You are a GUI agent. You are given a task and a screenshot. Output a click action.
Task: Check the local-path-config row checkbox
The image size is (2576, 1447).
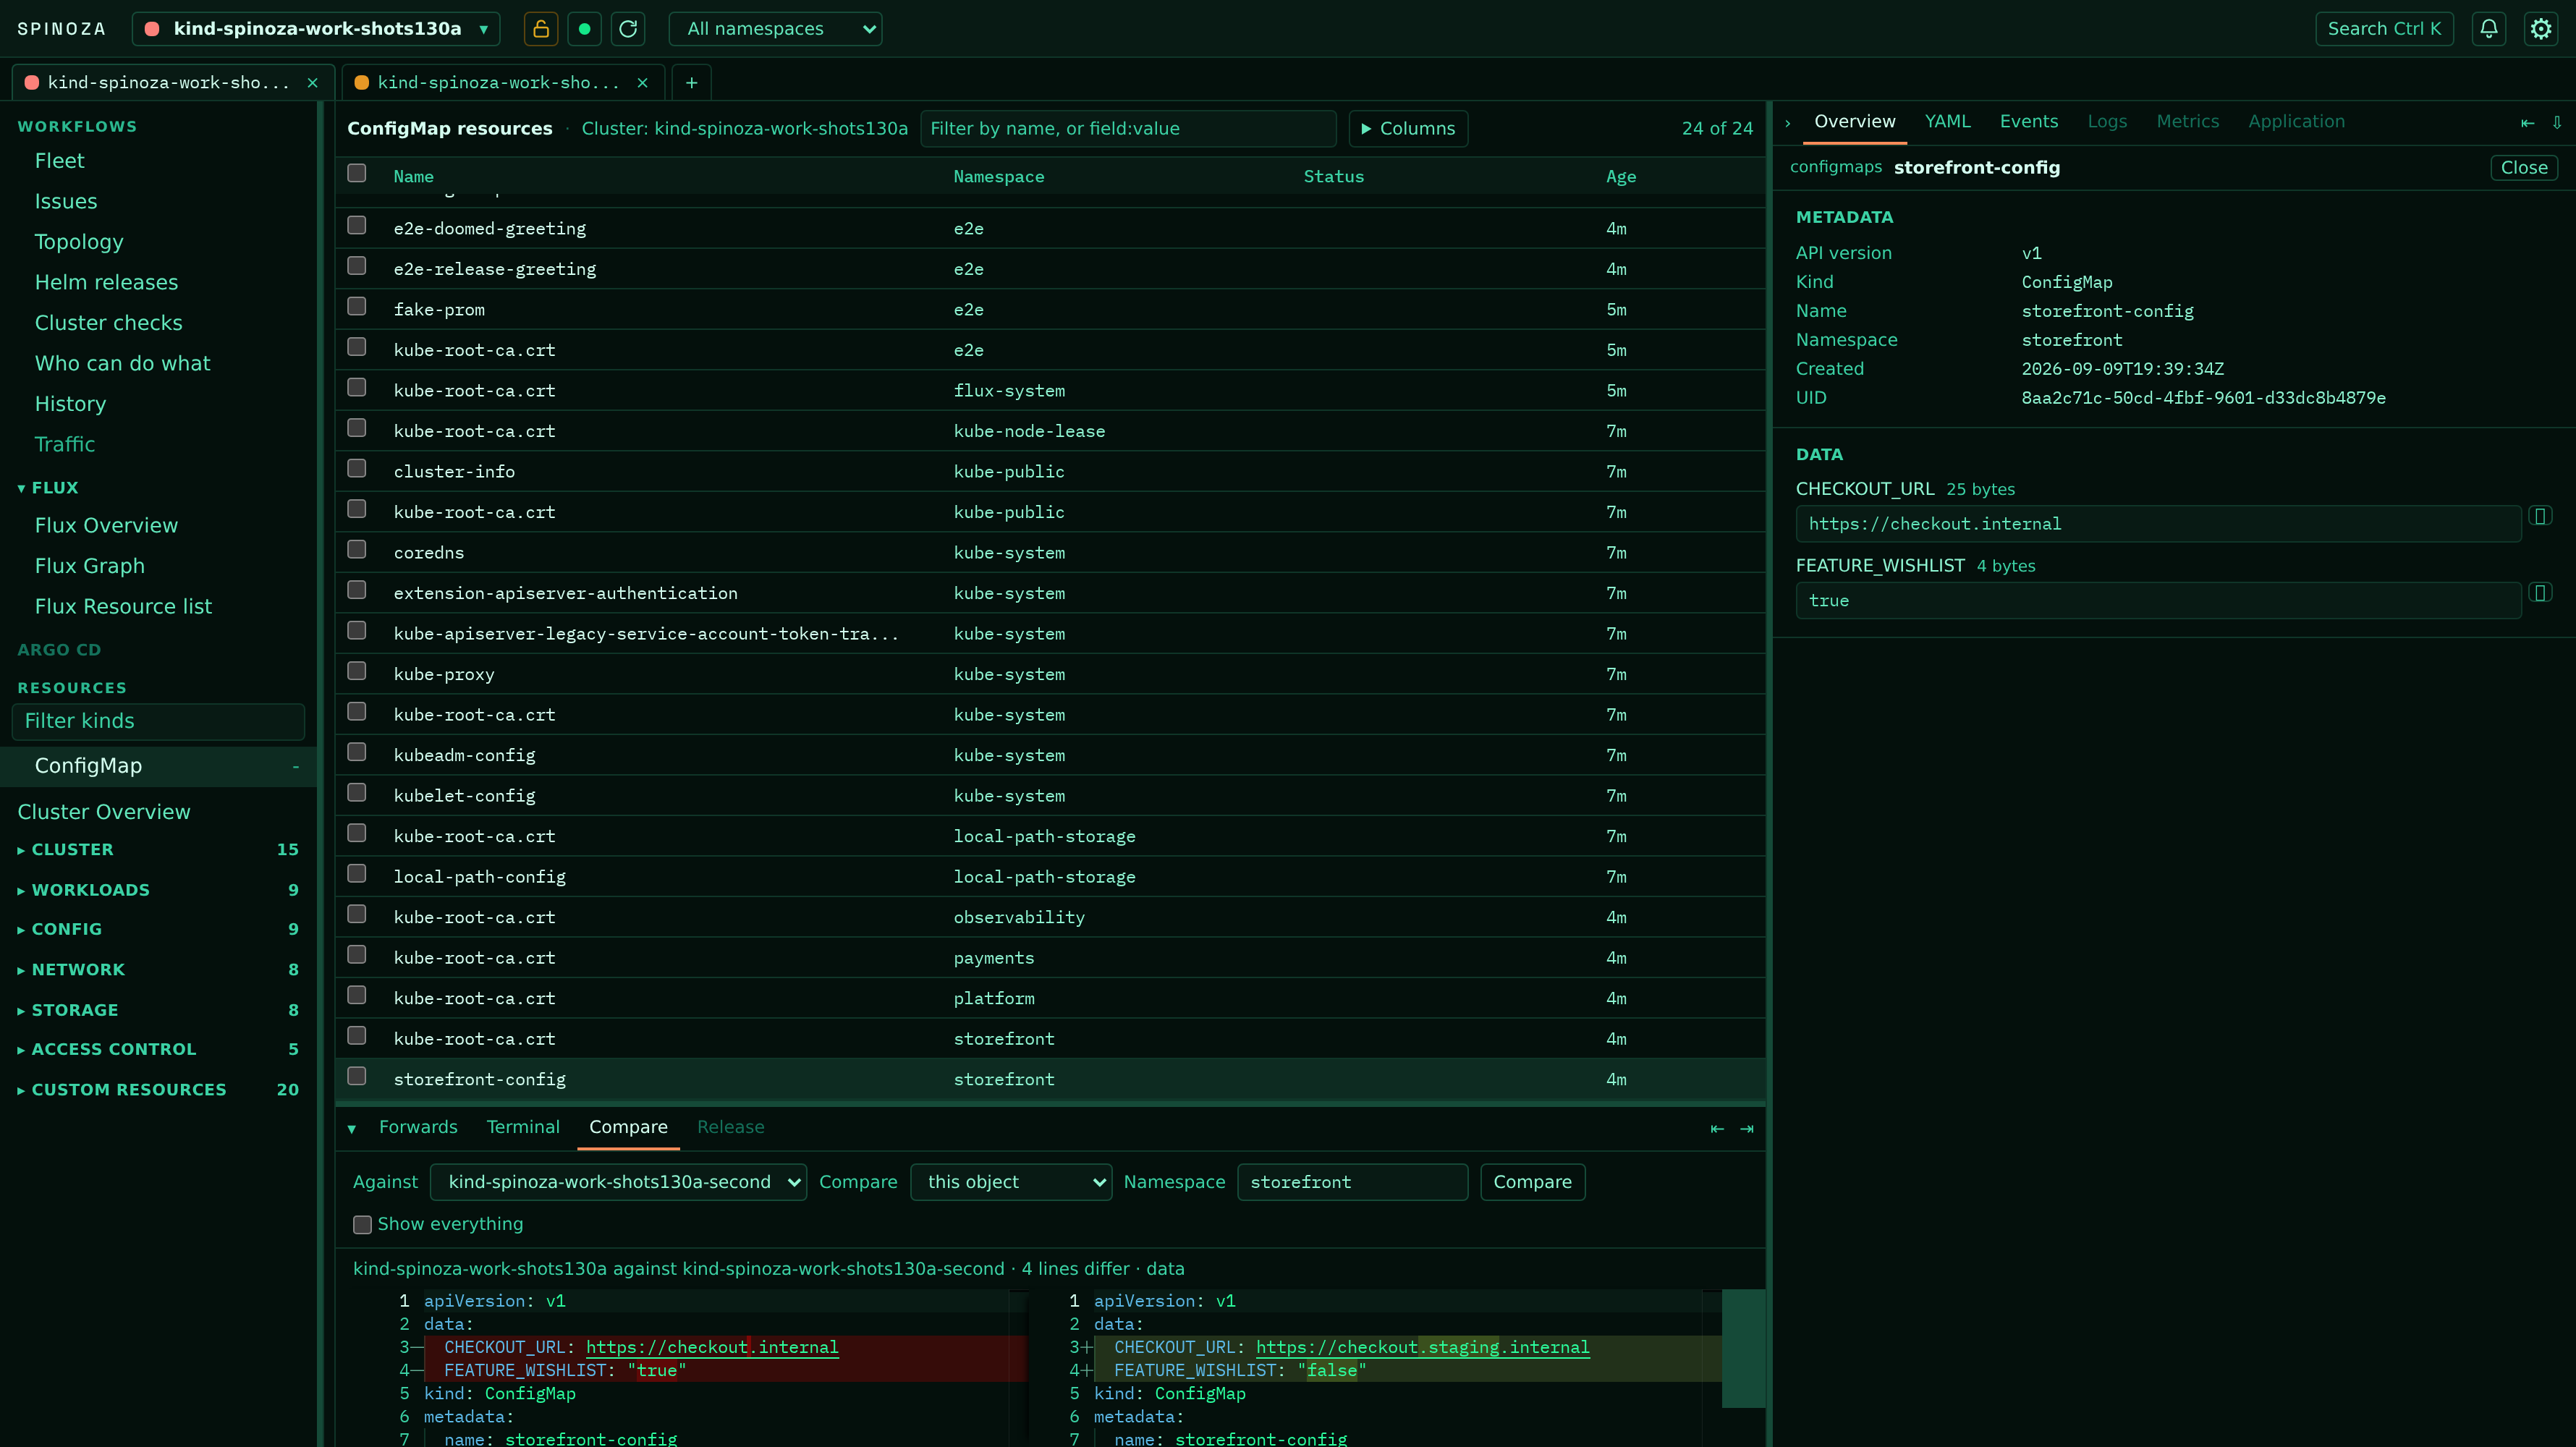tap(357, 873)
